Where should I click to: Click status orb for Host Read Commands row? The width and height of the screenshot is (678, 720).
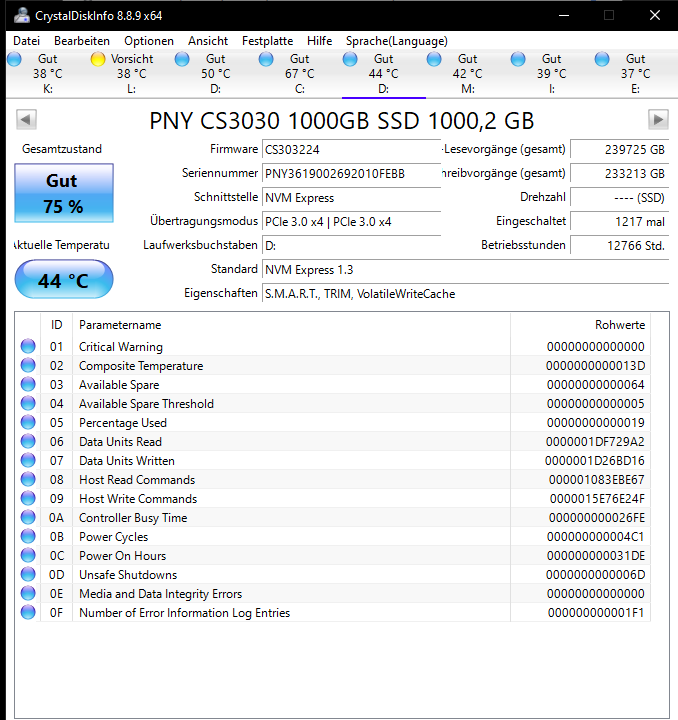pyautogui.click(x=28, y=479)
